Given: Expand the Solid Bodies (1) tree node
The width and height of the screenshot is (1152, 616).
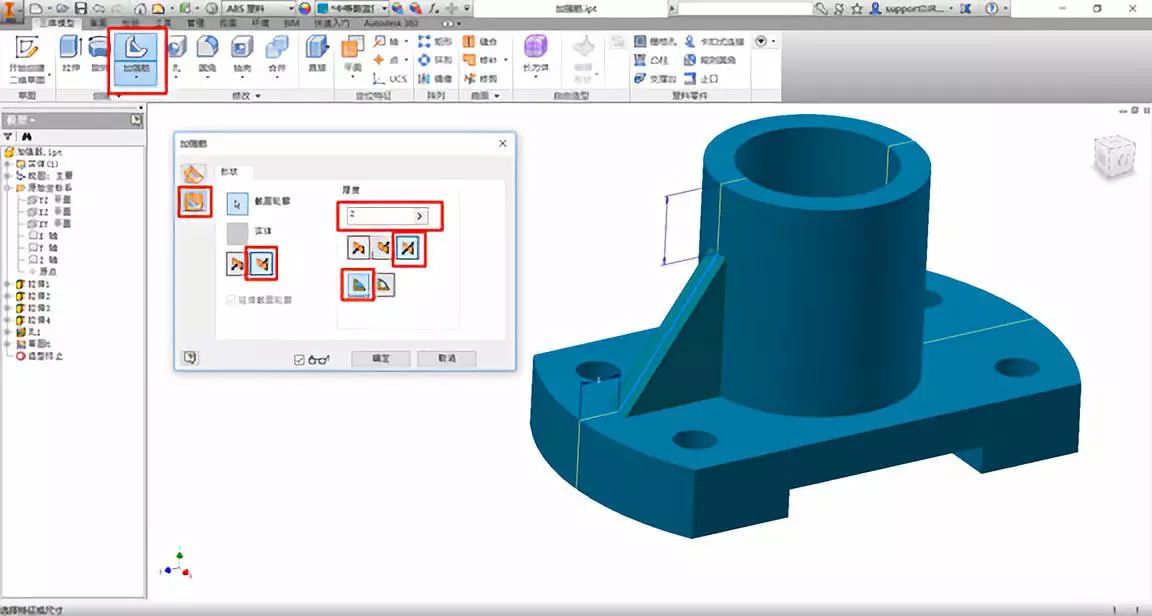Looking at the screenshot, I should point(7,164).
